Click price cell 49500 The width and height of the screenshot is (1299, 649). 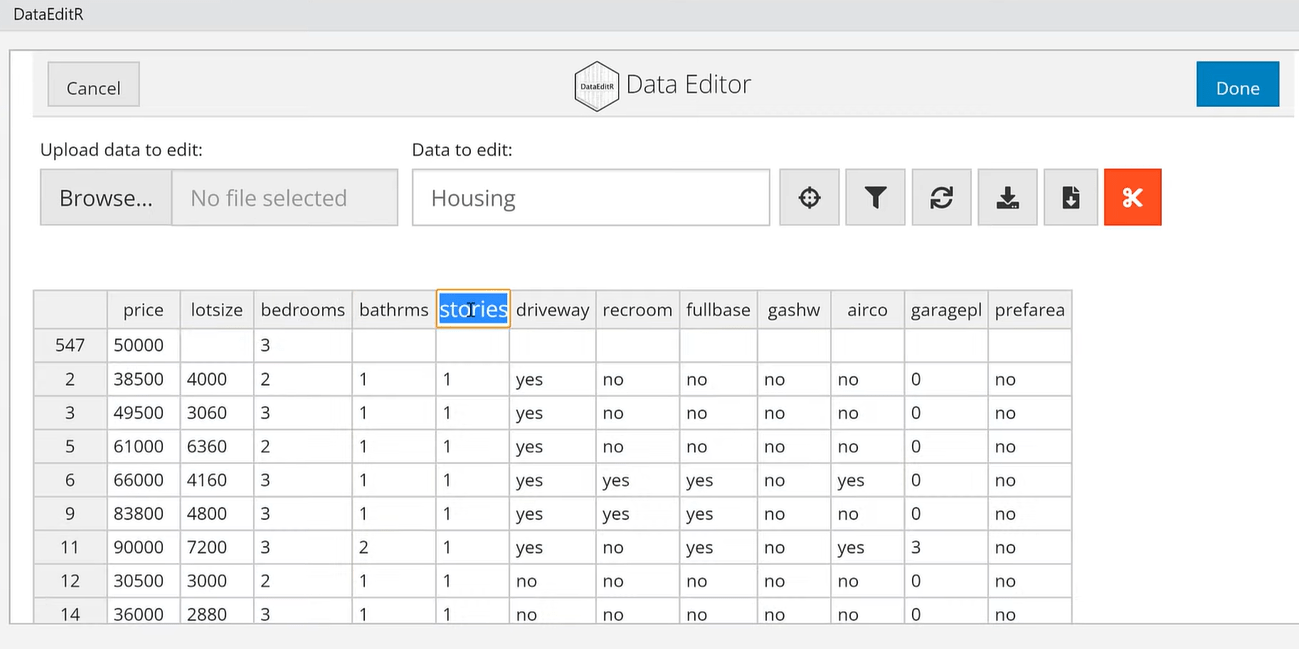[x=143, y=413]
